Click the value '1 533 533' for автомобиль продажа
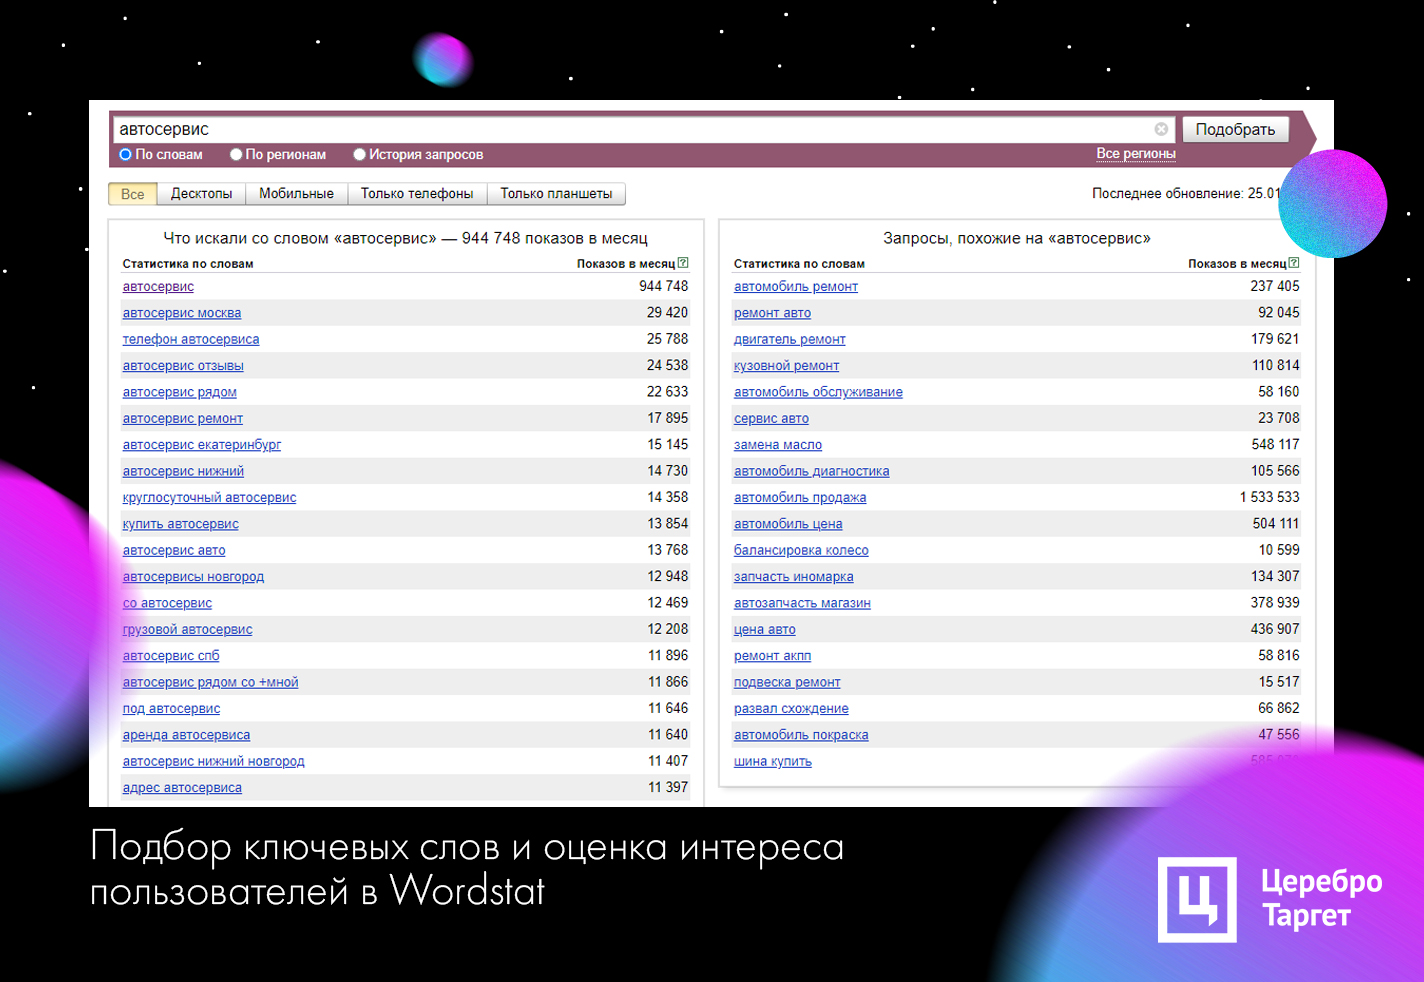 click(1270, 497)
